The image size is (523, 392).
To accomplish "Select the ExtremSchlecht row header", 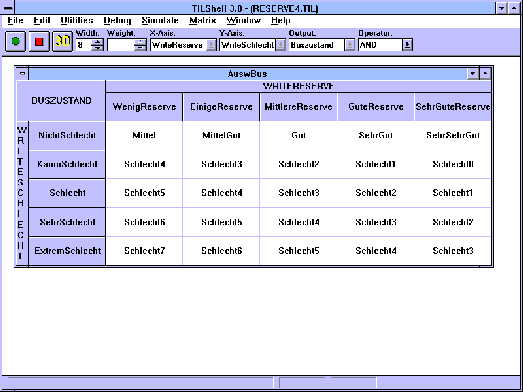I will coord(67,251).
